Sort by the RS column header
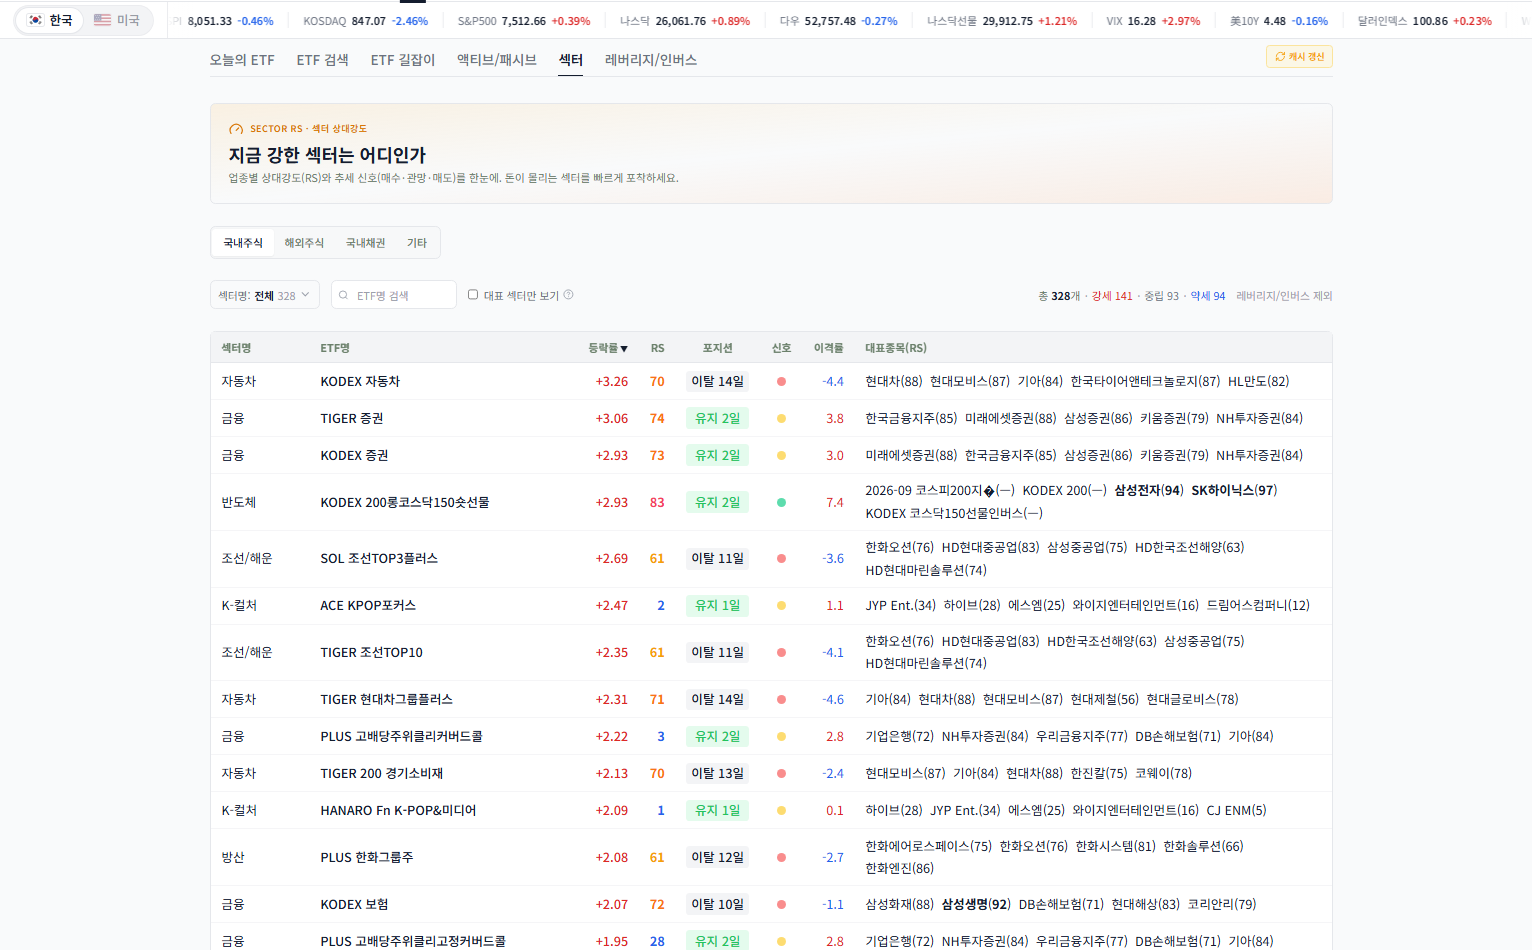1532x950 pixels. tap(657, 348)
